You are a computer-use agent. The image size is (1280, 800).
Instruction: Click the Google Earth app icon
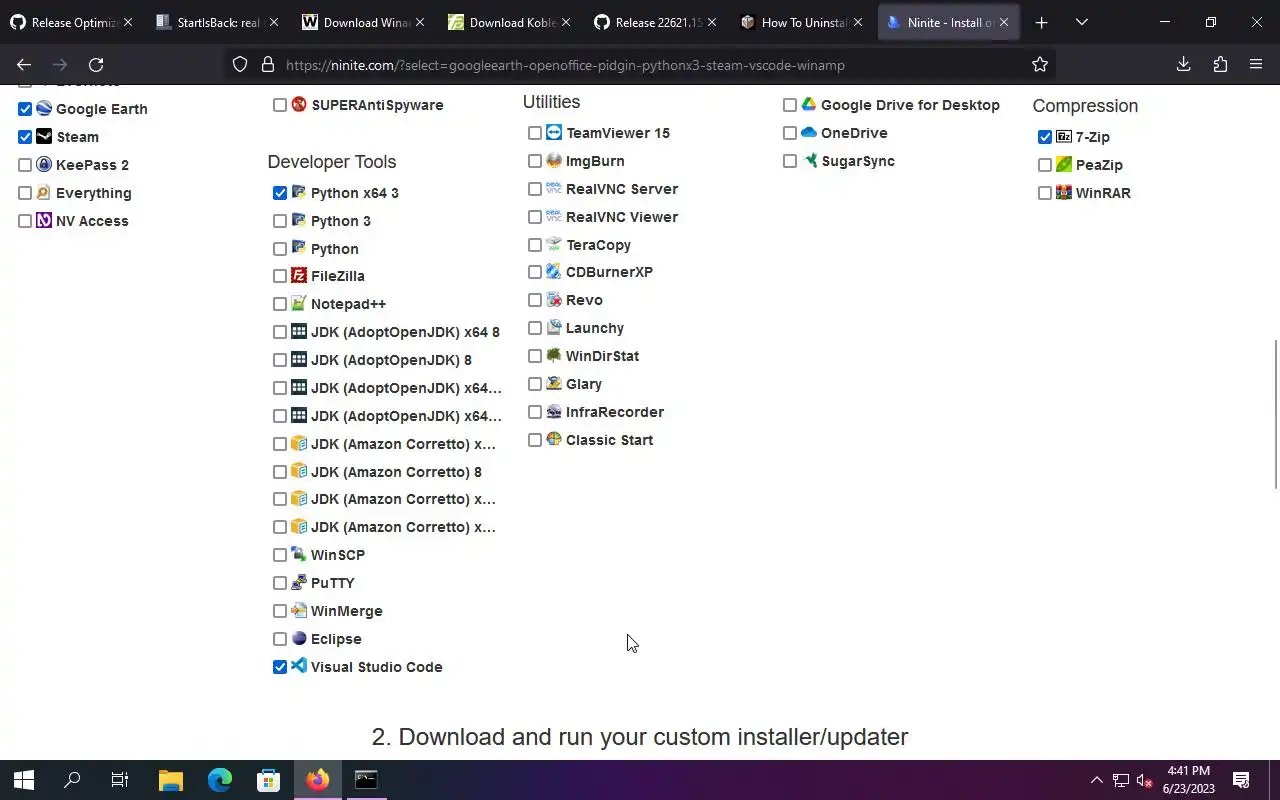click(x=44, y=108)
